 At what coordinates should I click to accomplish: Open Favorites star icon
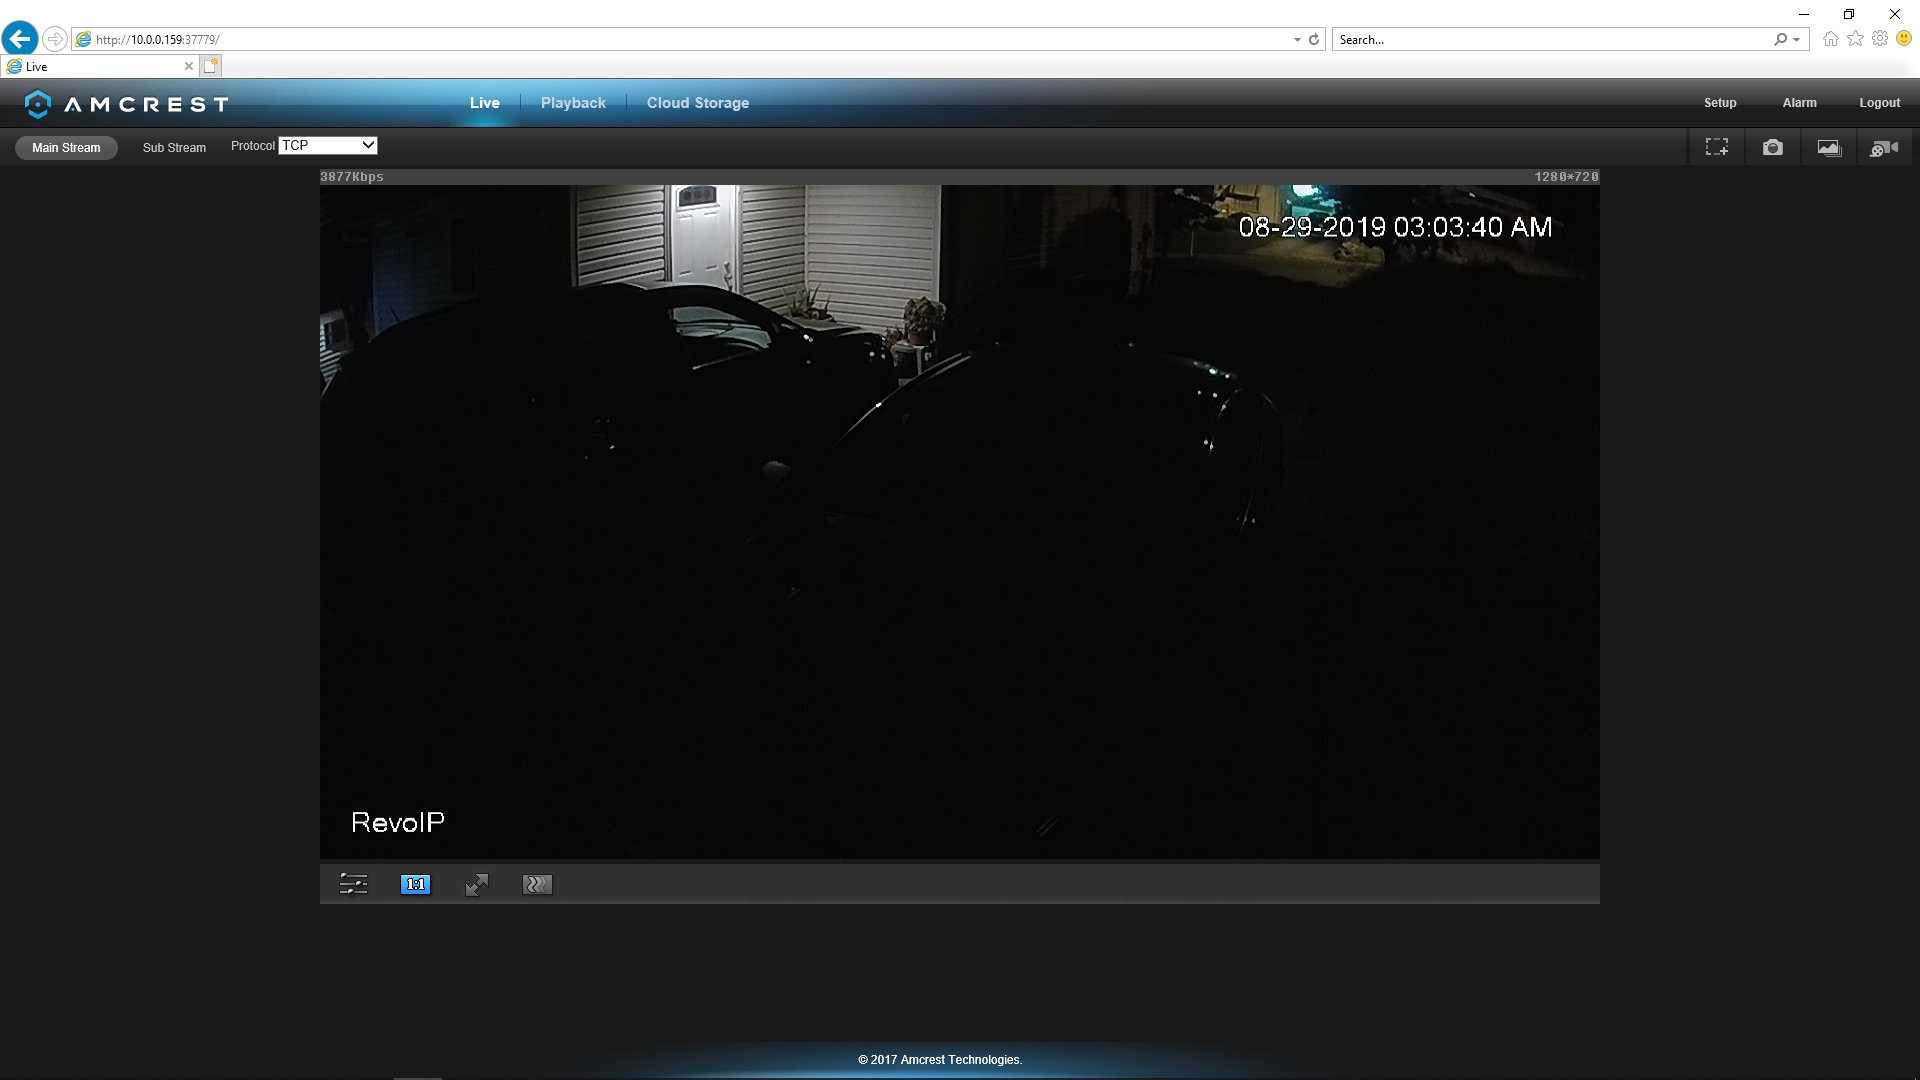pyautogui.click(x=1856, y=39)
